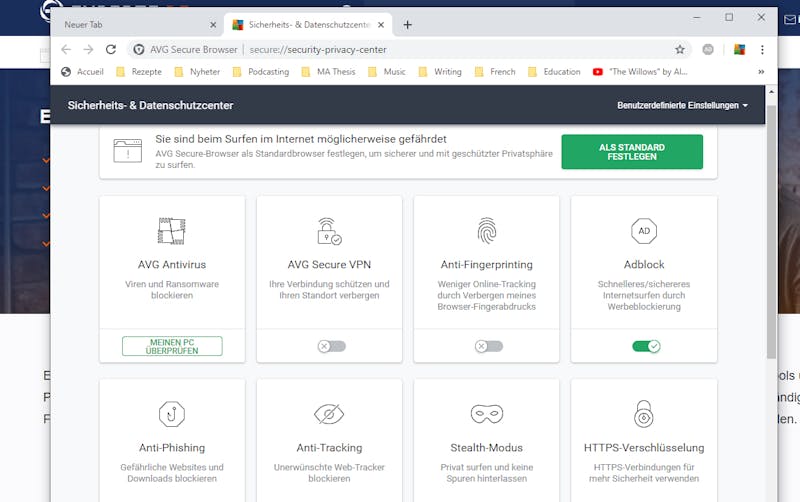Click the MEINEN PC ÜBERPRÜFEN button
This screenshot has height=502, width=800.
(x=172, y=346)
